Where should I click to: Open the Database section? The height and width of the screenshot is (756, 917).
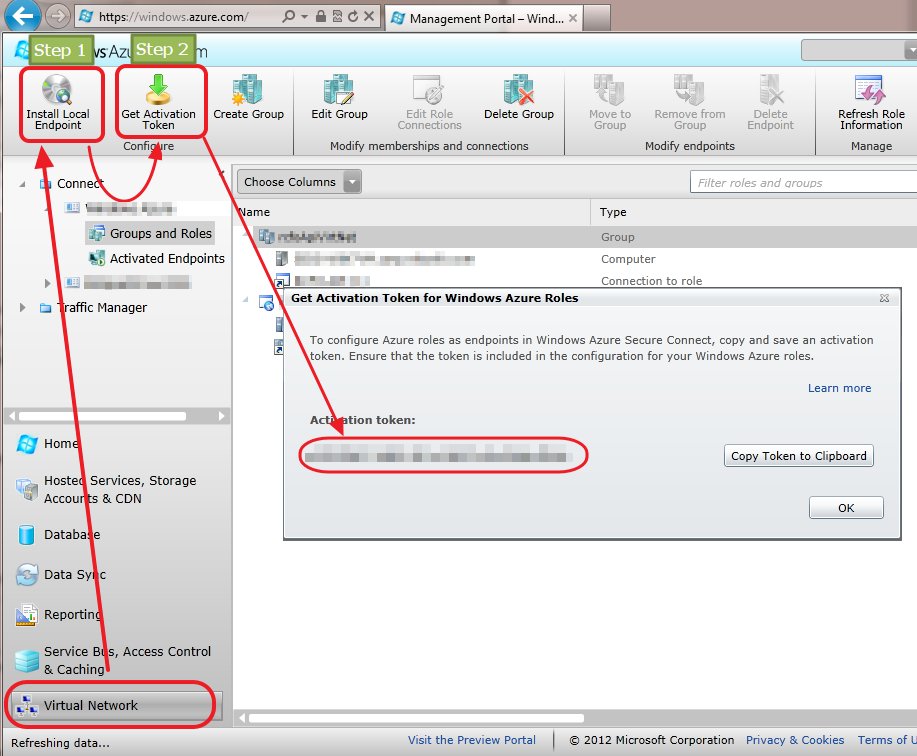tap(58, 534)
